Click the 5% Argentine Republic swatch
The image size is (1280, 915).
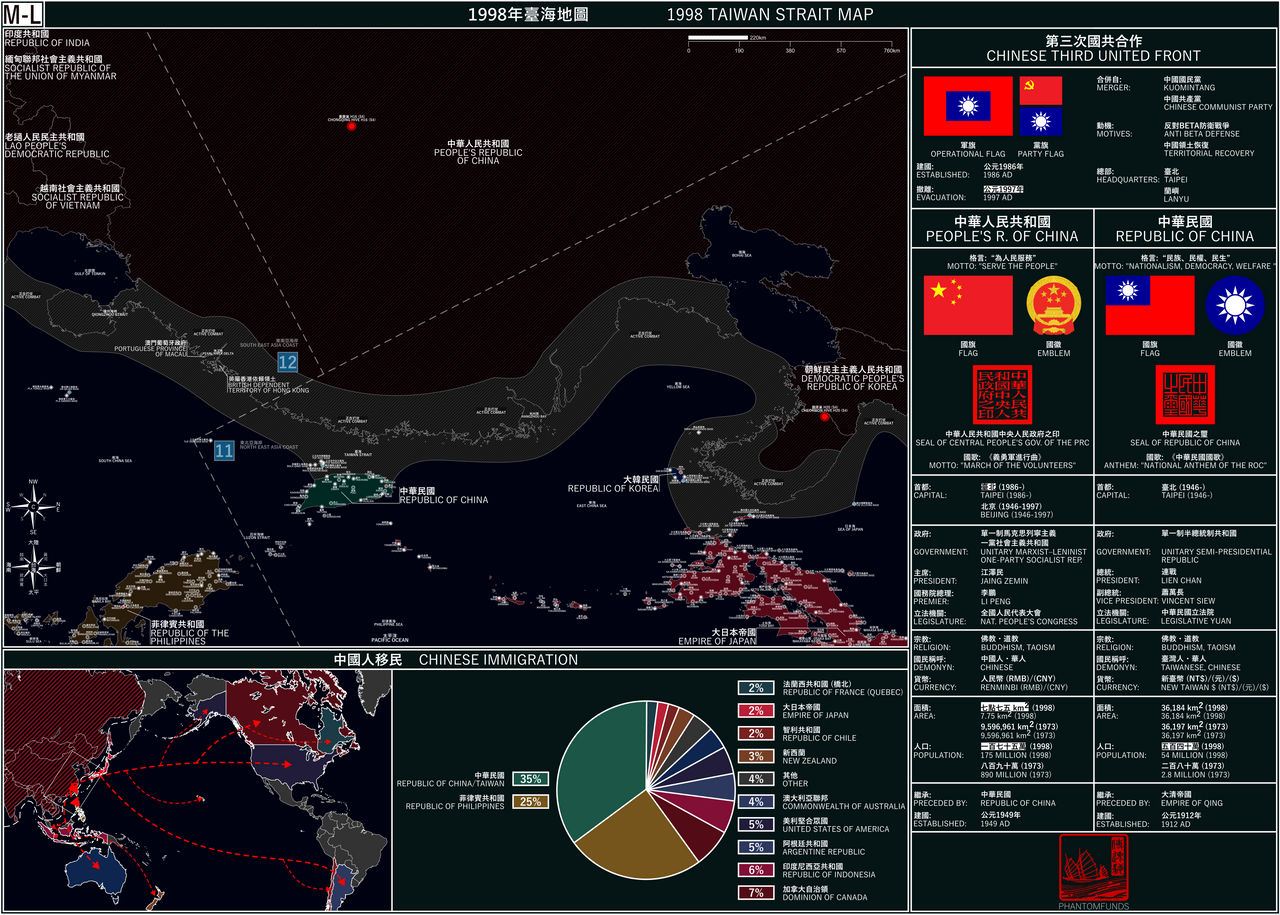pos(756,847)
